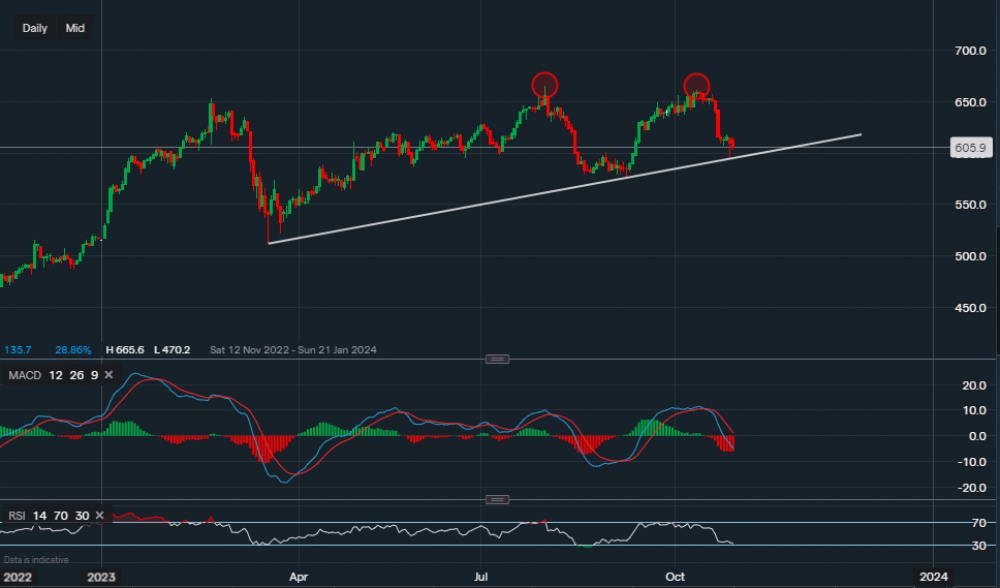Click the left red circle annotation

(x=544, y=86)
